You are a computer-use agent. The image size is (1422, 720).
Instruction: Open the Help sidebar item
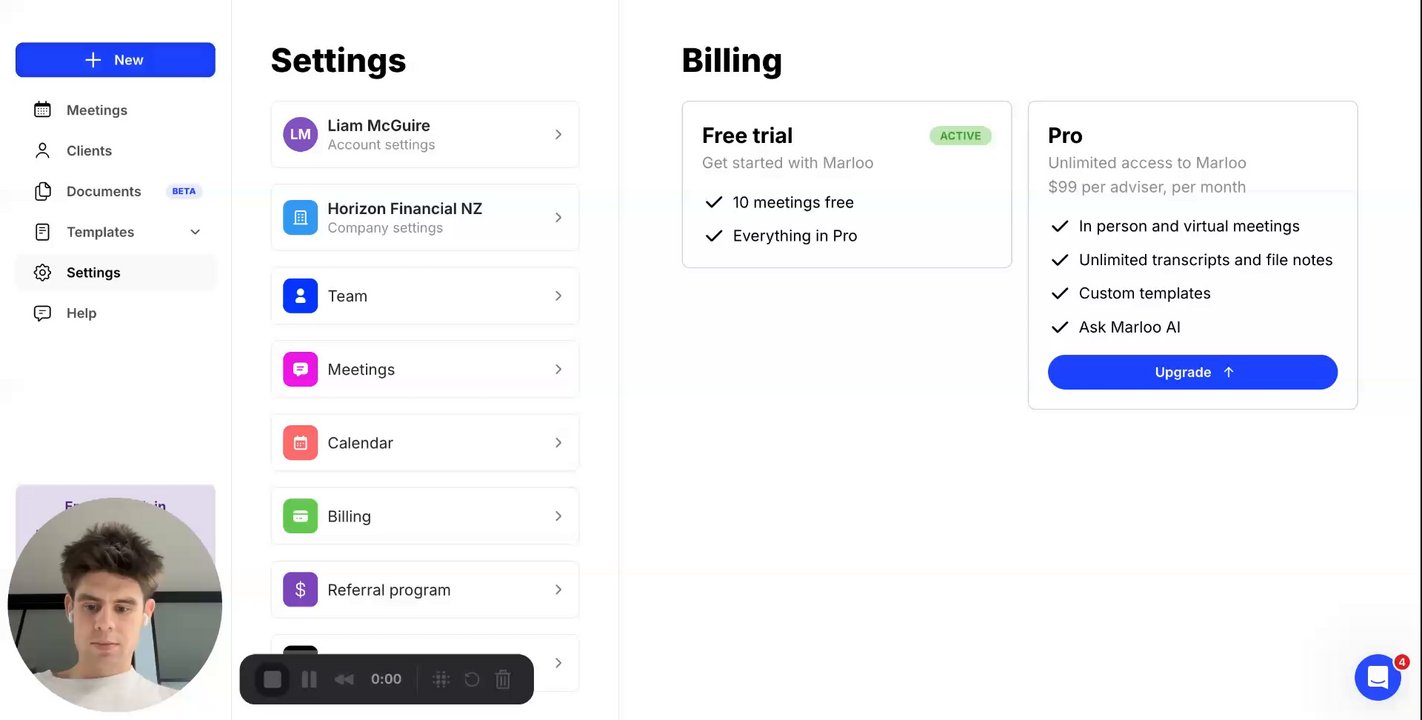[x=81, y=313]
